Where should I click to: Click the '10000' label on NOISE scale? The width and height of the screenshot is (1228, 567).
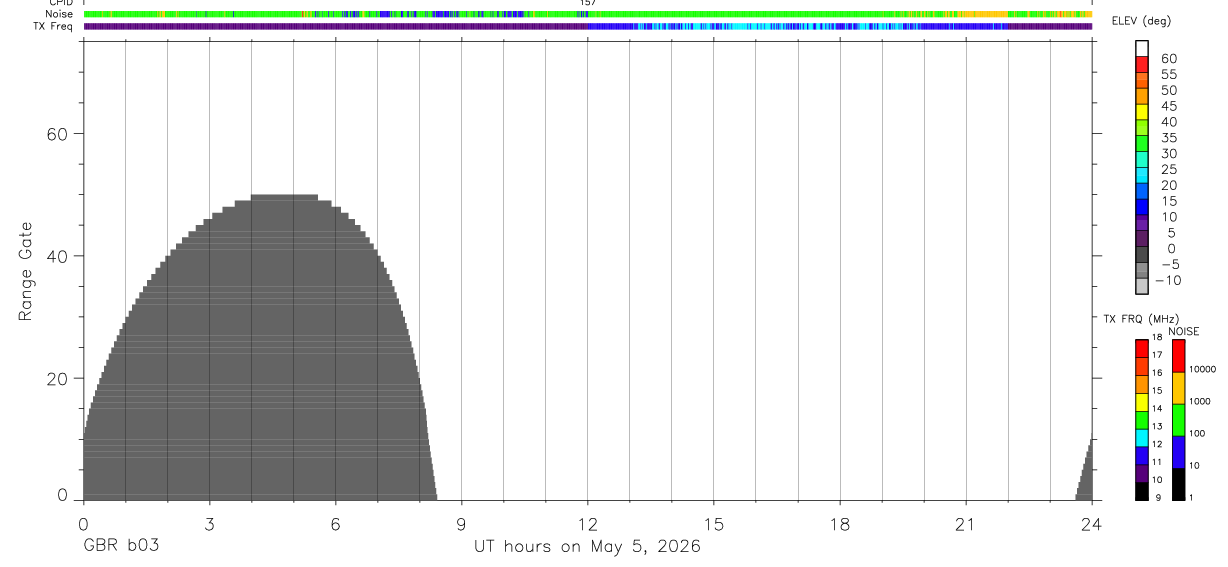point(1202,369)
